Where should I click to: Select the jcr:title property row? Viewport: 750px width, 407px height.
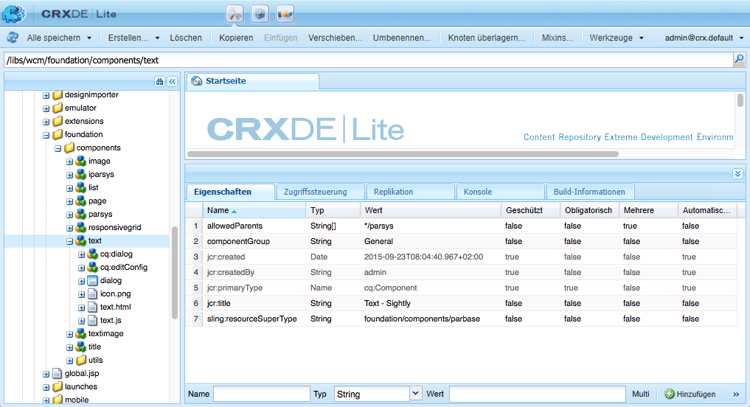(461, 303)
